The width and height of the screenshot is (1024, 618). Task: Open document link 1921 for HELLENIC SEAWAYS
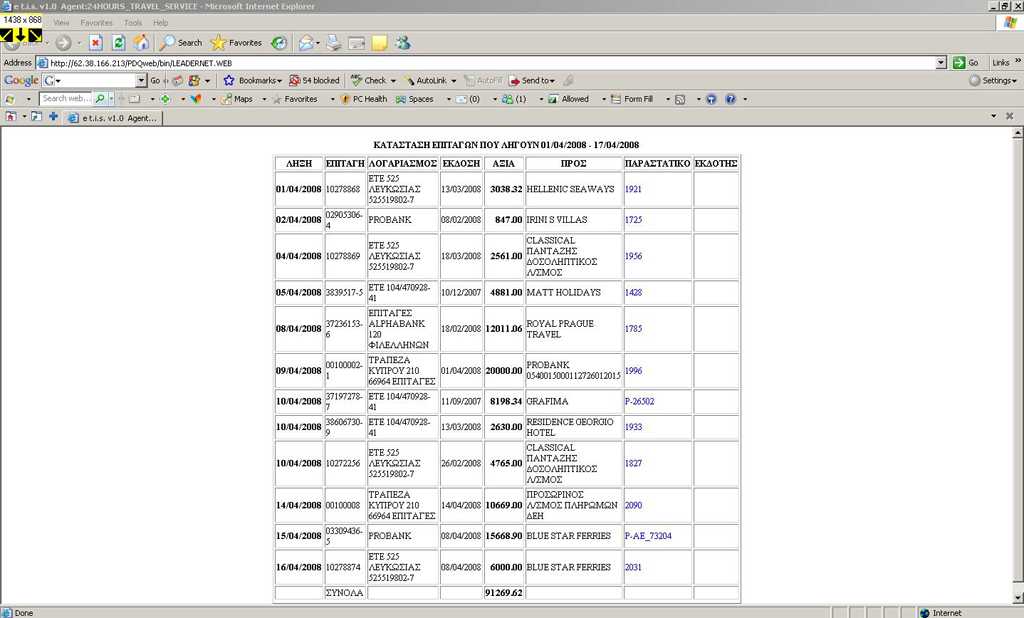[x=633, y=189]
